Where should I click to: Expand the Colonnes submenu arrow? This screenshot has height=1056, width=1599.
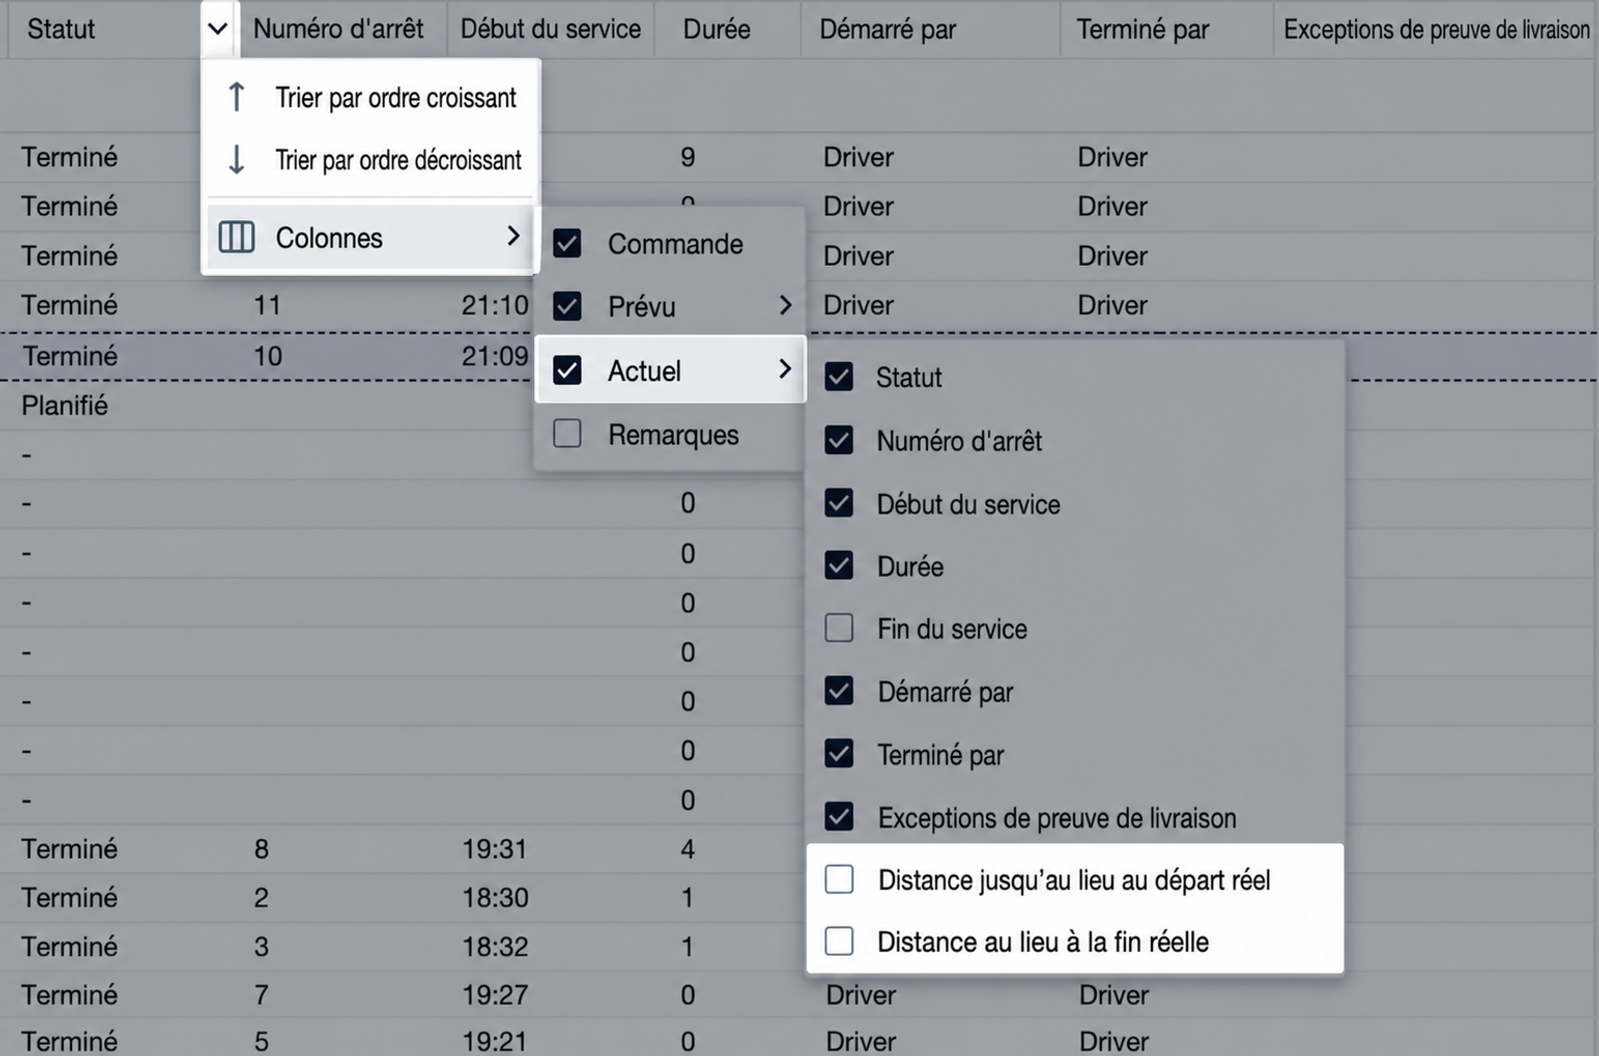513,236
